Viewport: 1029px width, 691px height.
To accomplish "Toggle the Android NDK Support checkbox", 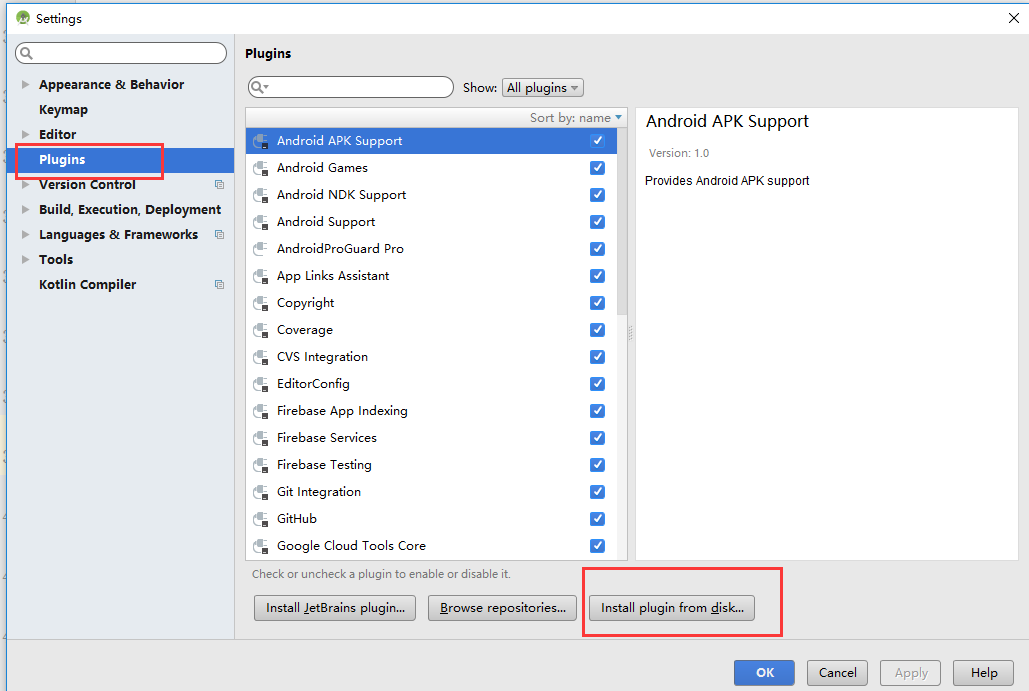I will [x=597, y=194].
